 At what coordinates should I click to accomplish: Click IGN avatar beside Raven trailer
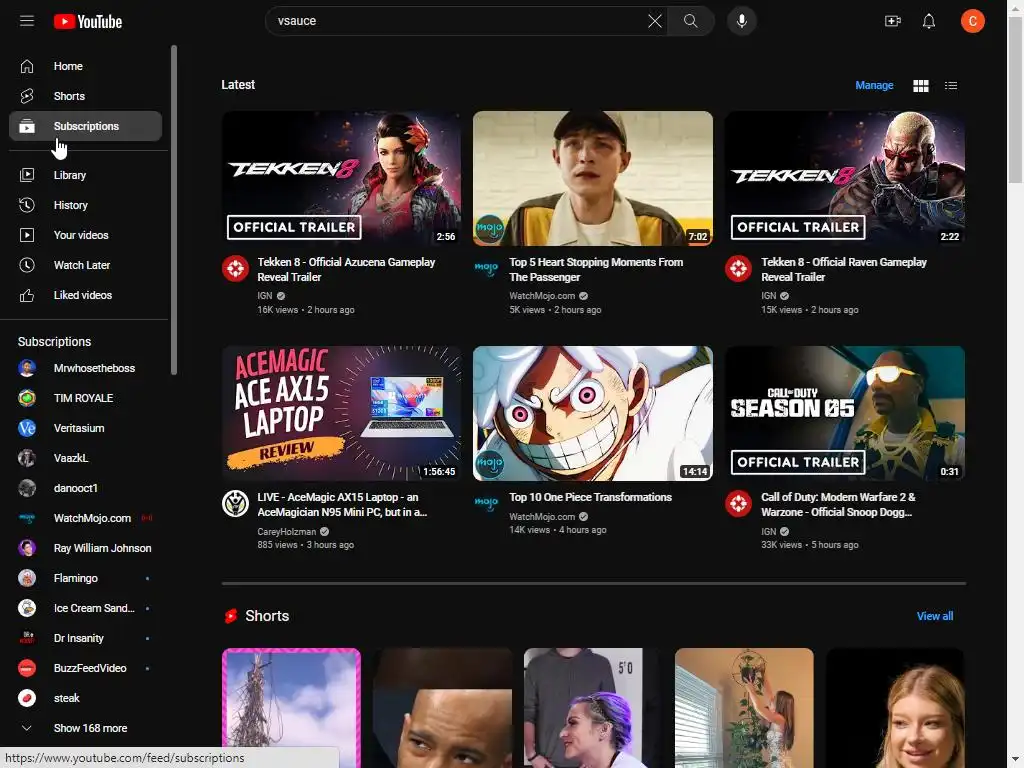[739, 268]
